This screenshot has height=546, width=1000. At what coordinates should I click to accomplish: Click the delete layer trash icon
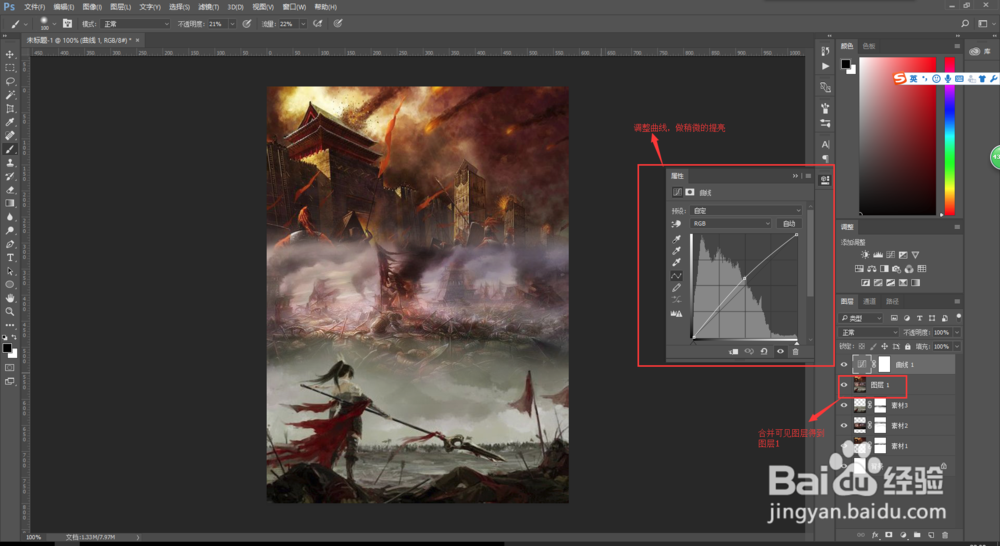pos(945,535)
